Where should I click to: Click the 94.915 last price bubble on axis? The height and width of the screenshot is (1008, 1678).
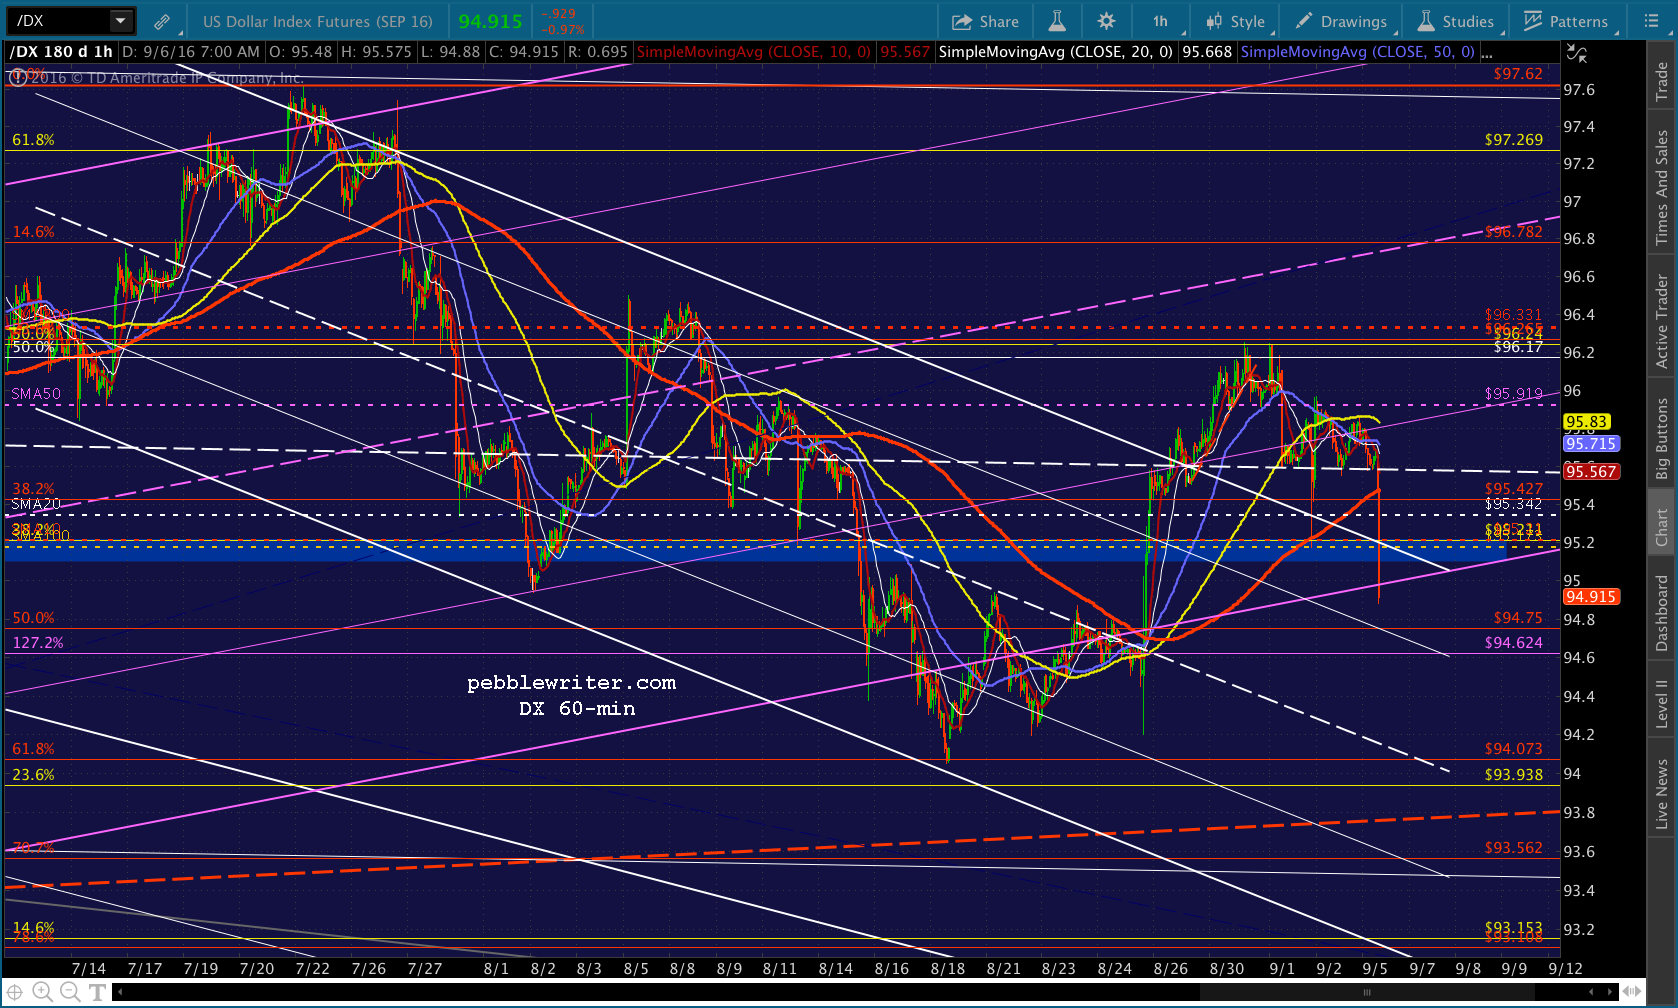[x=1591, y=596]
